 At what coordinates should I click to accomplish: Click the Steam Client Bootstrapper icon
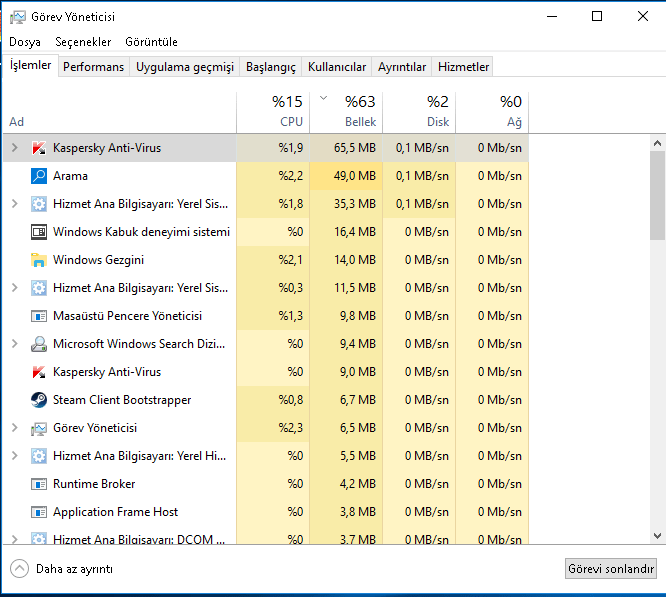pos(39,400)
